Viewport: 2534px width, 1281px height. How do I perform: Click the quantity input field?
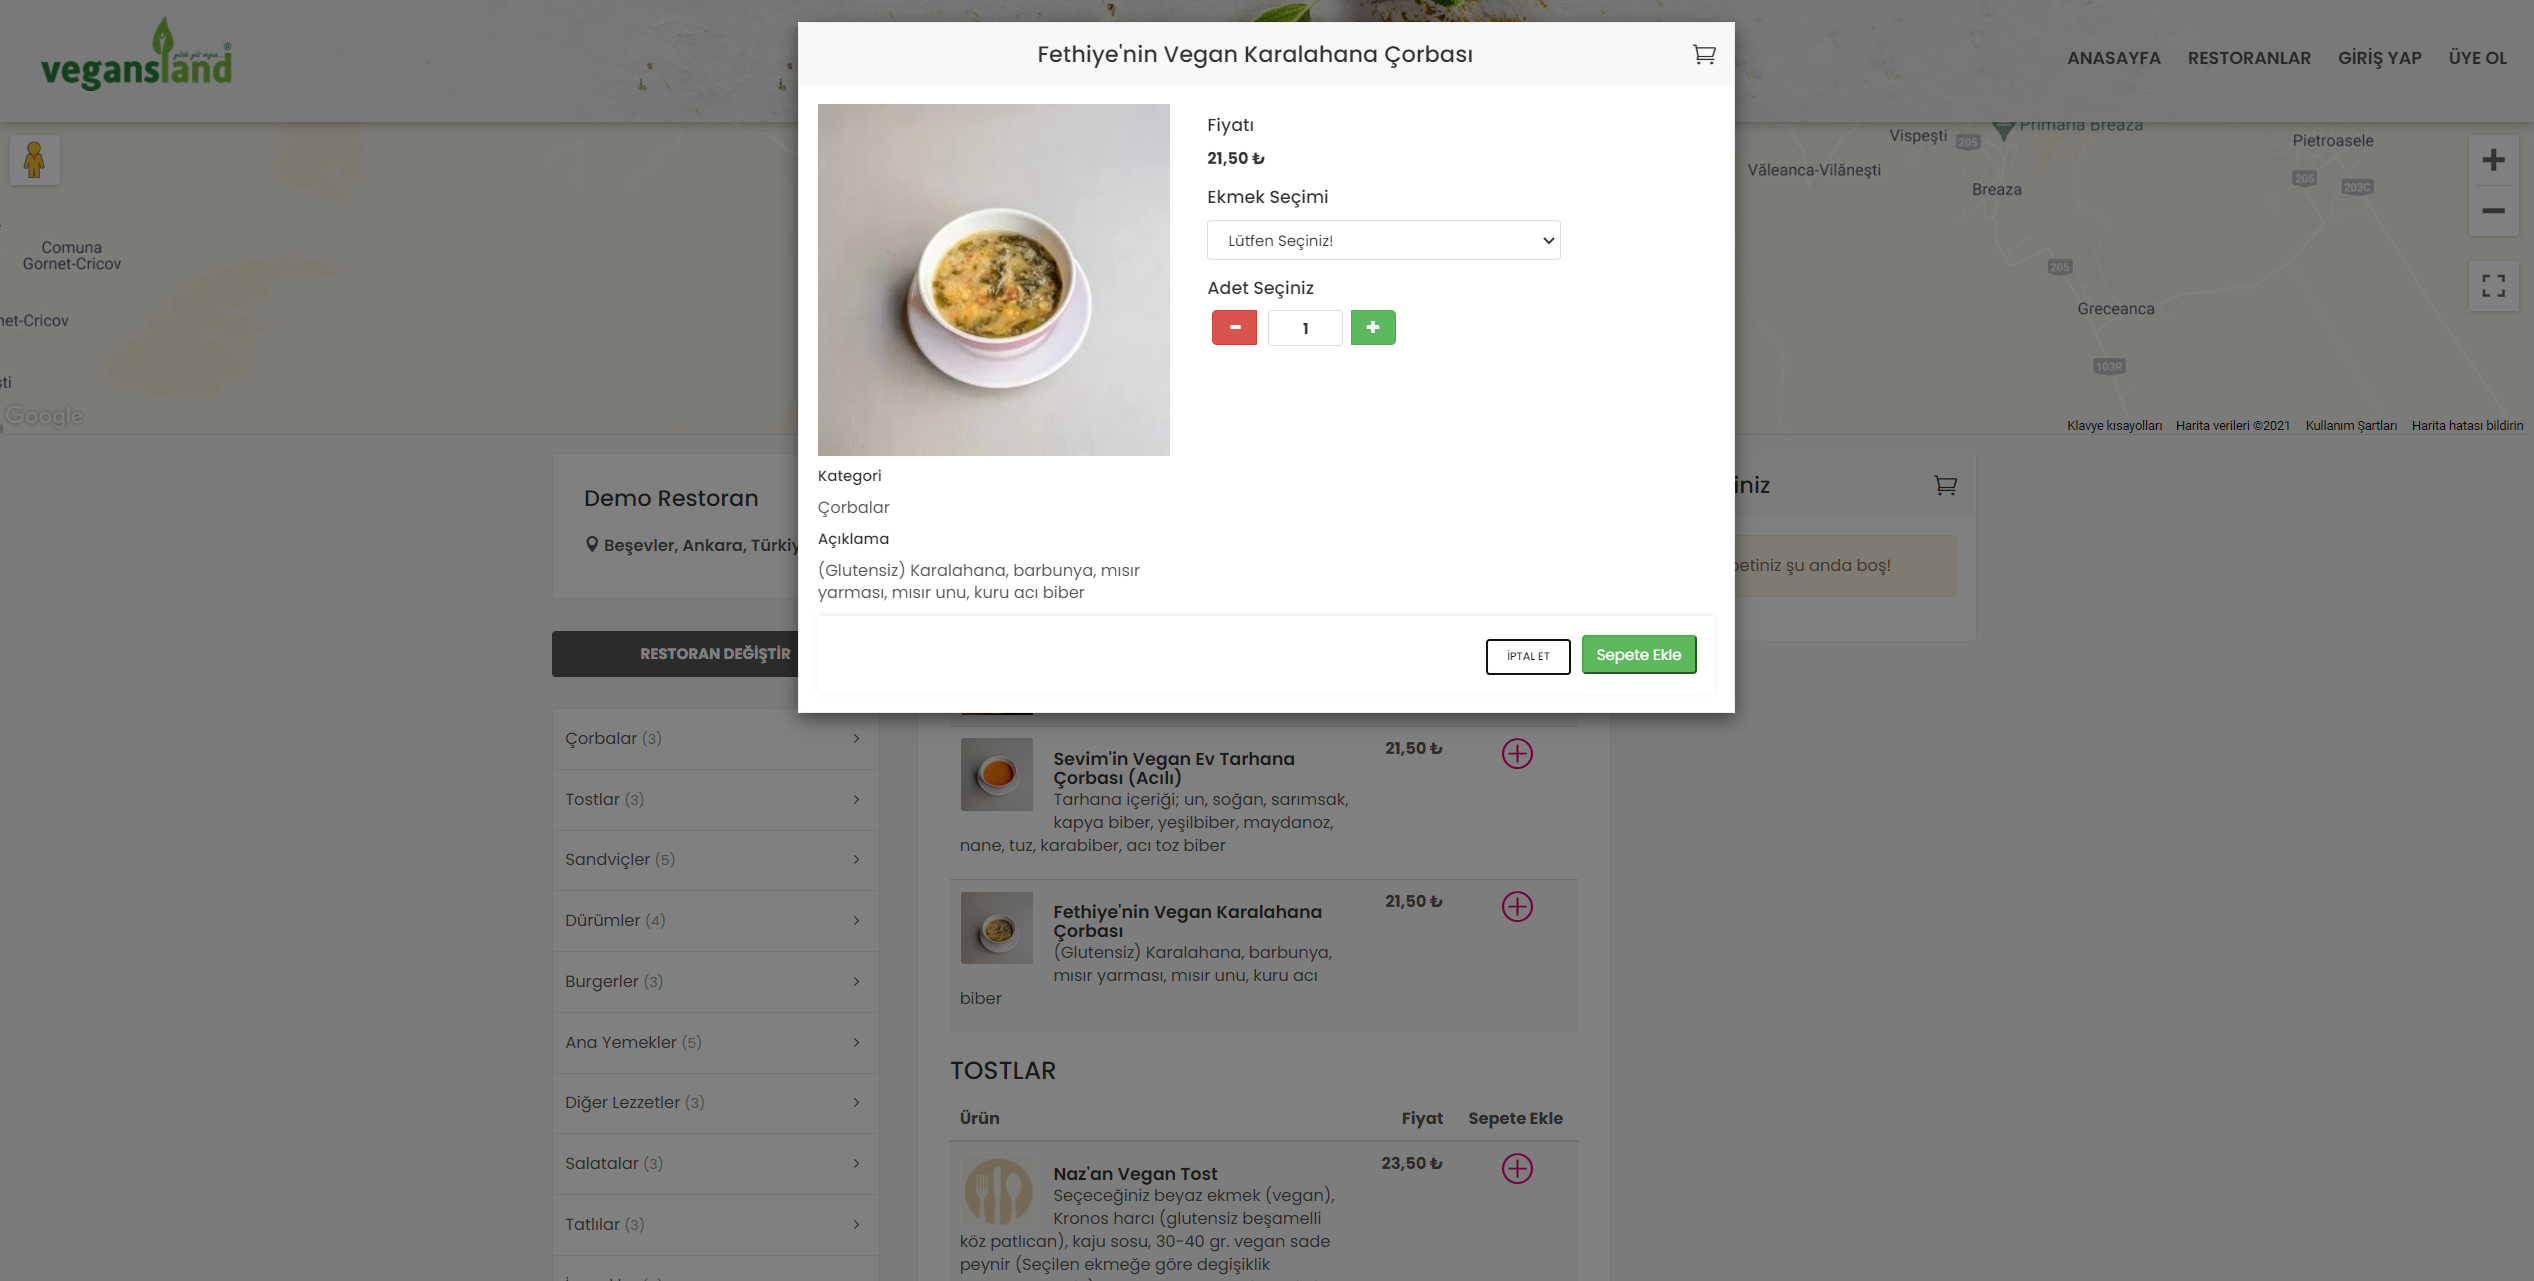tap(1304, 328)
